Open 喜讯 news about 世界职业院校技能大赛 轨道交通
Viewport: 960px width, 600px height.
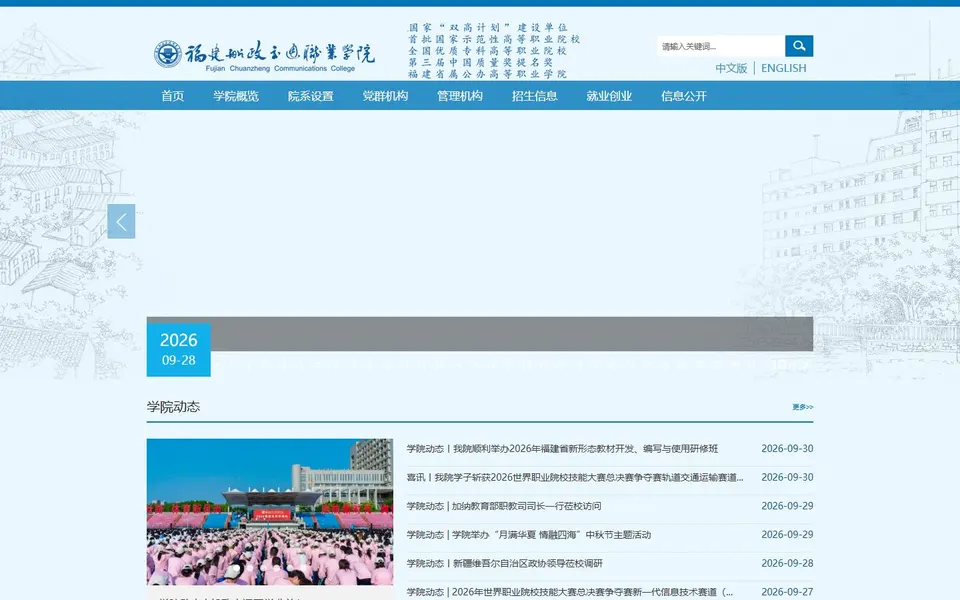[x=575, y=477]
